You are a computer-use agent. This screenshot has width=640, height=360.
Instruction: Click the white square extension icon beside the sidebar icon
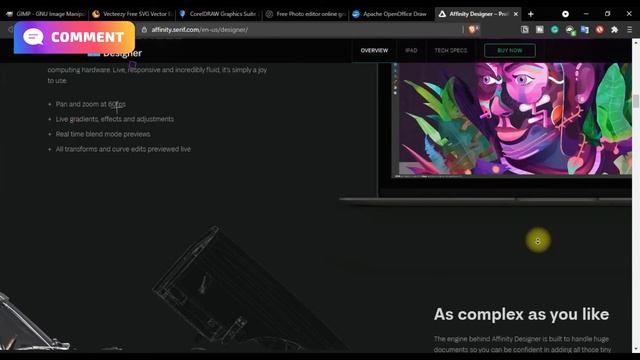pos(540,29)
